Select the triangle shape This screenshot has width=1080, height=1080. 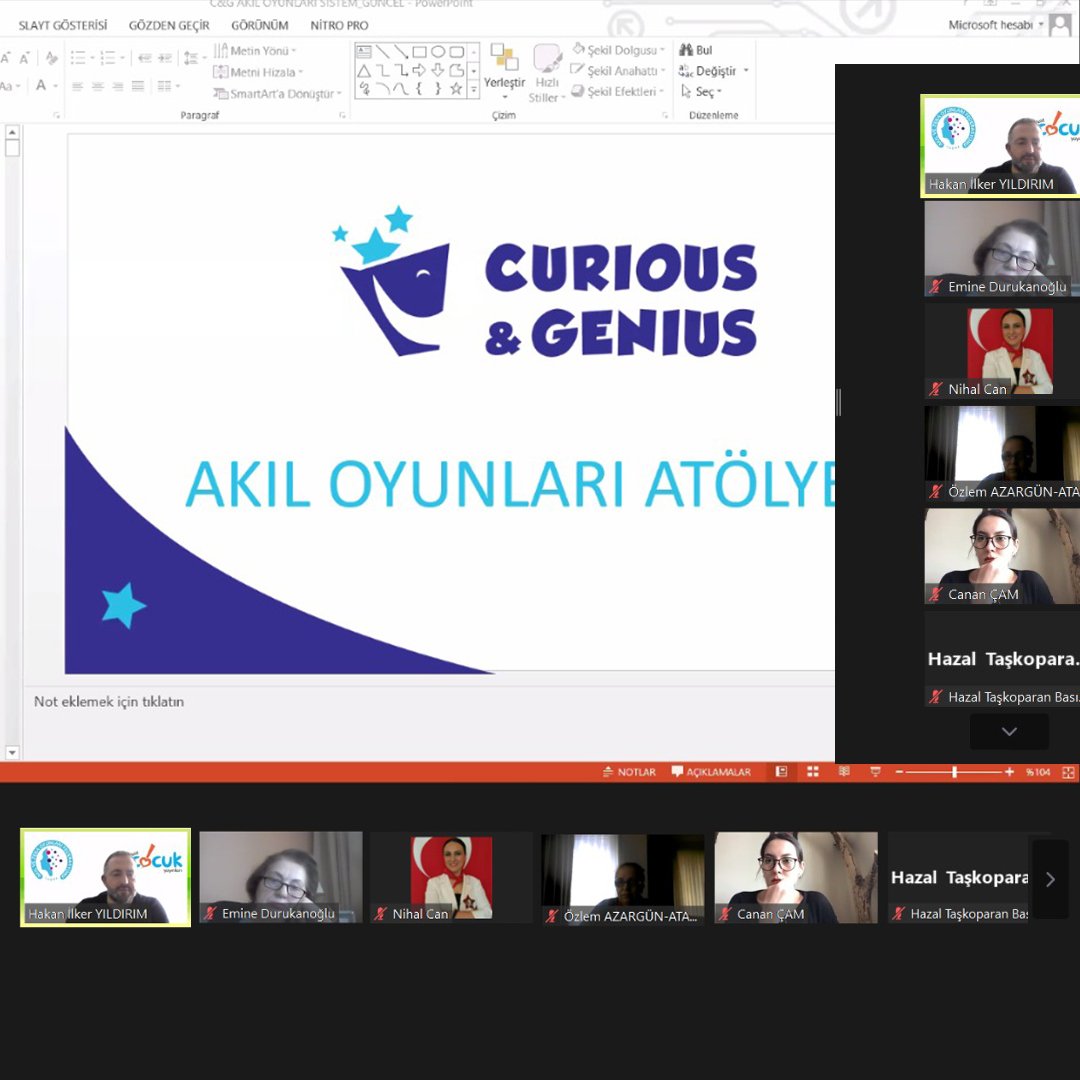(364, 70)
